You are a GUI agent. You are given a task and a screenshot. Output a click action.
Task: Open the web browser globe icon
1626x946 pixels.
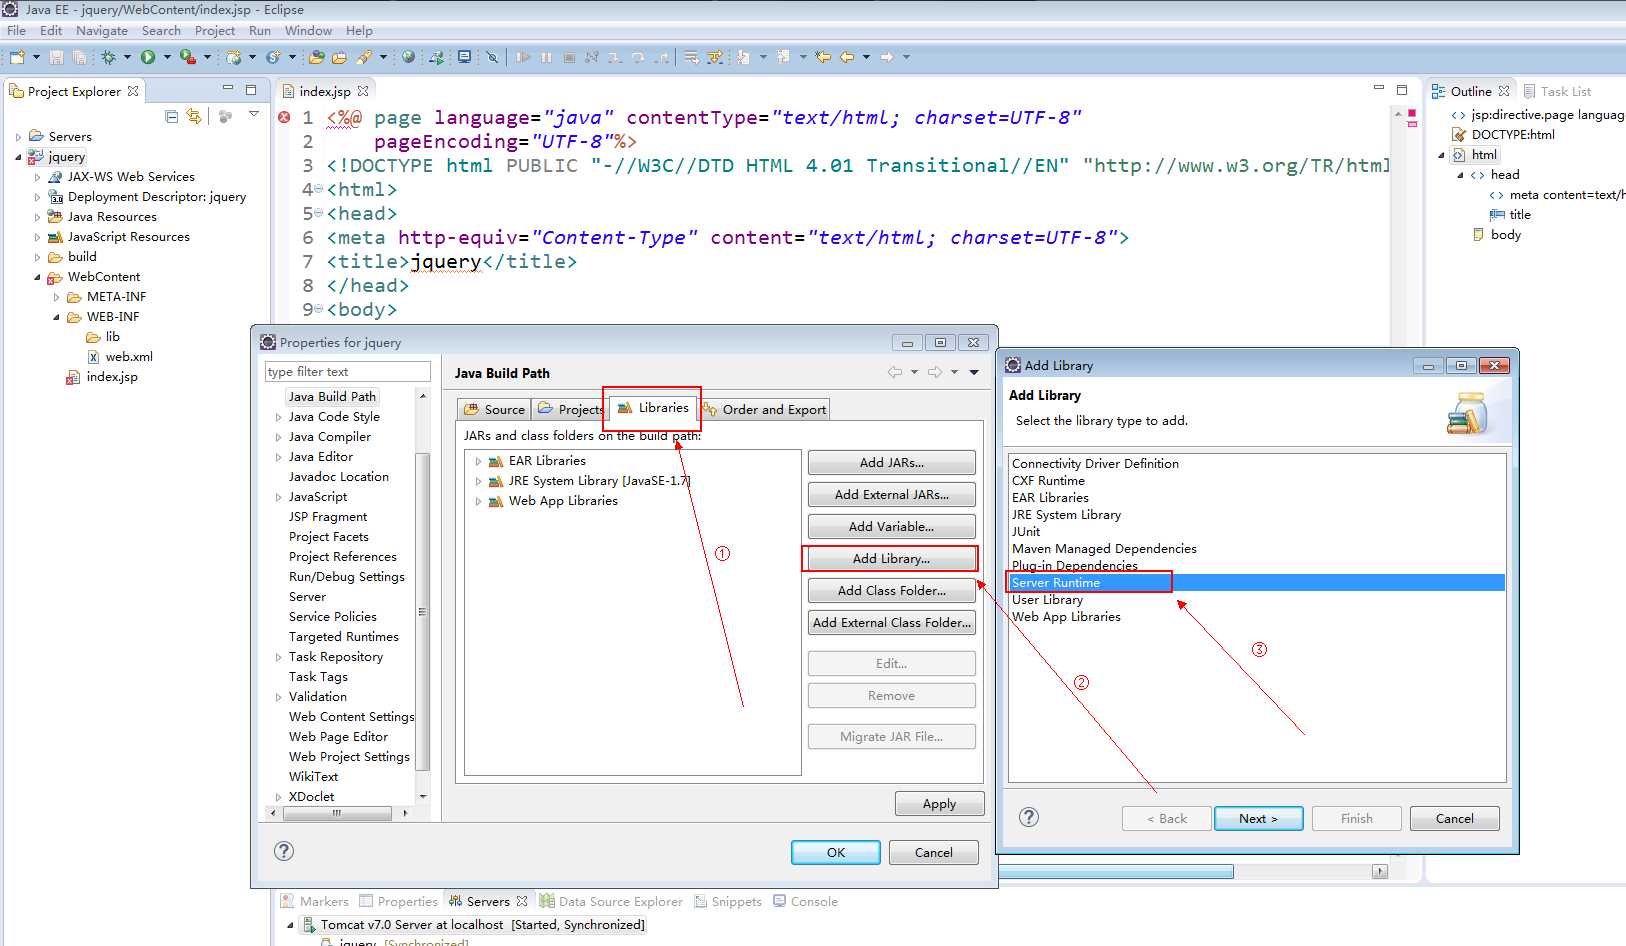click(408, 57)
